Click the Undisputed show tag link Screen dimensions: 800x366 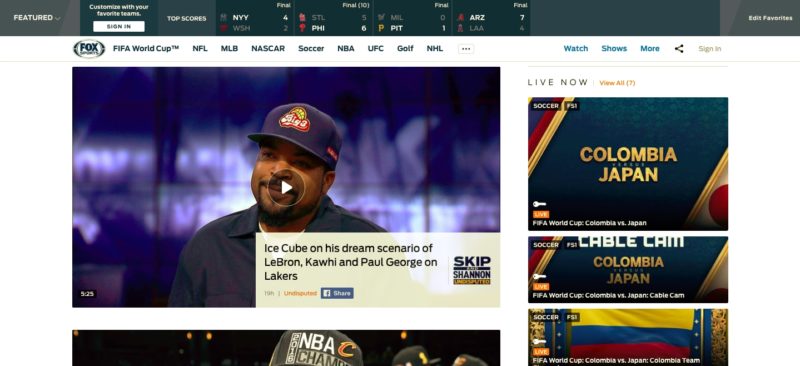[x=300, y=294]
